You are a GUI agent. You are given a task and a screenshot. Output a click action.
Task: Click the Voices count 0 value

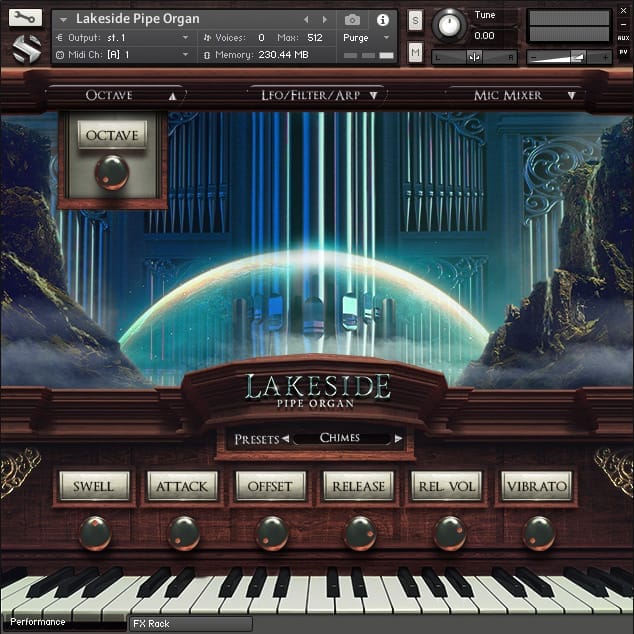[261, 38]
